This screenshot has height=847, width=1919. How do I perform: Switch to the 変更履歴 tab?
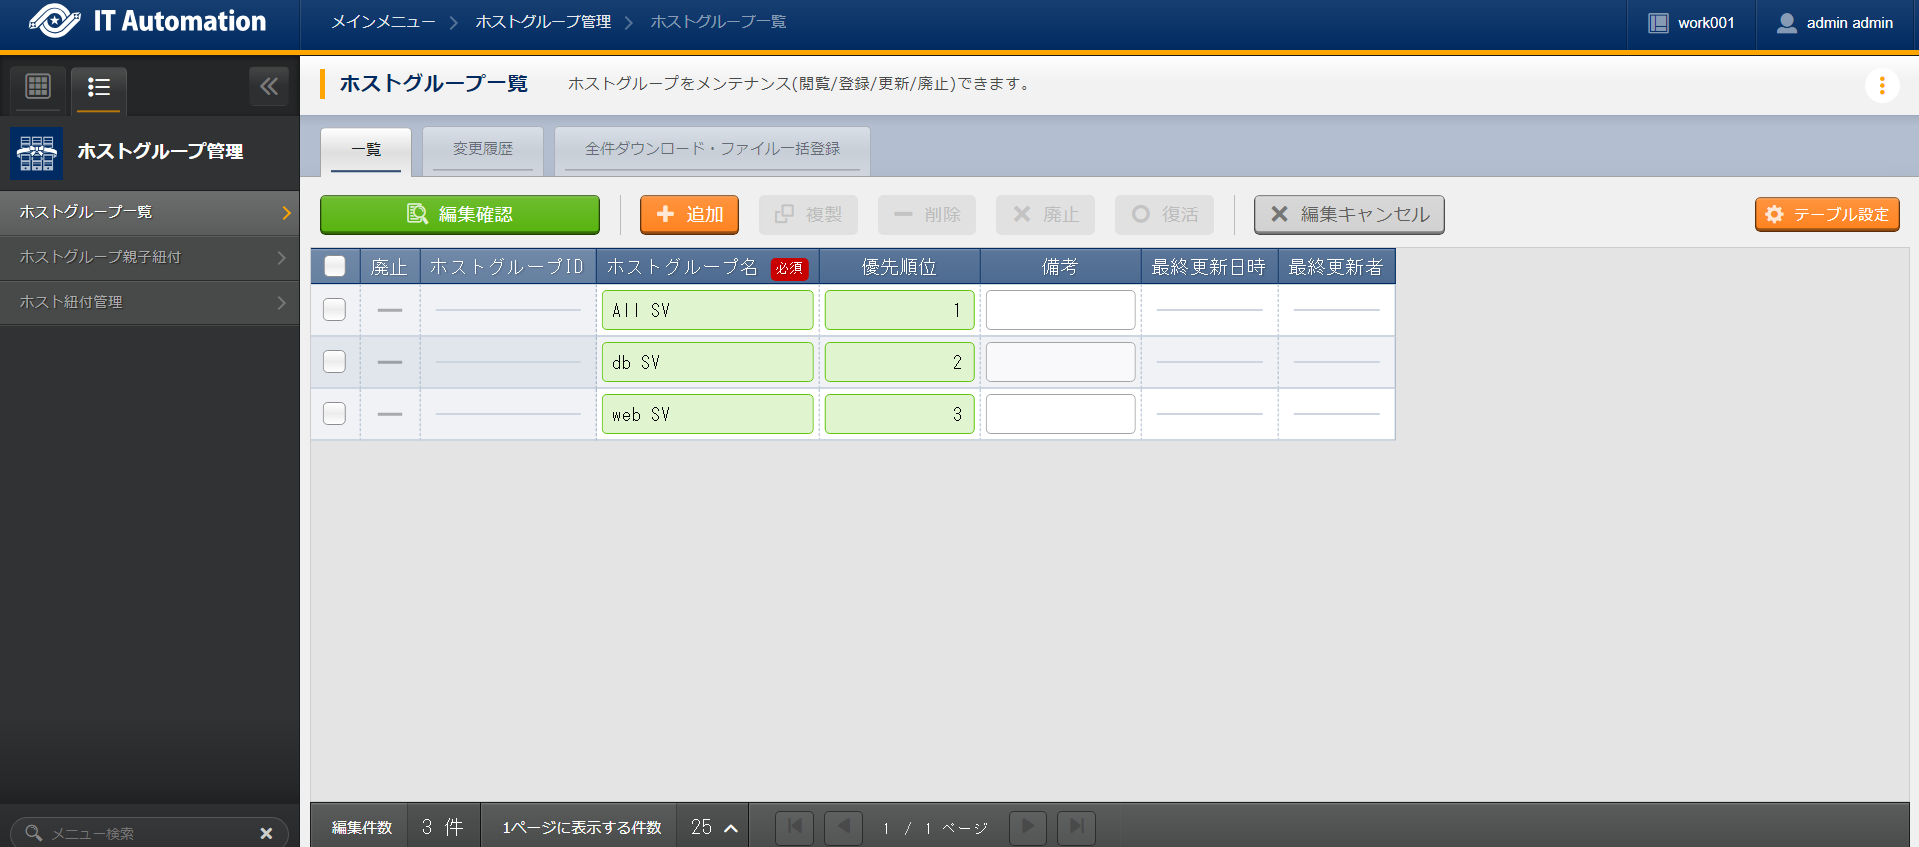(482, 149)
